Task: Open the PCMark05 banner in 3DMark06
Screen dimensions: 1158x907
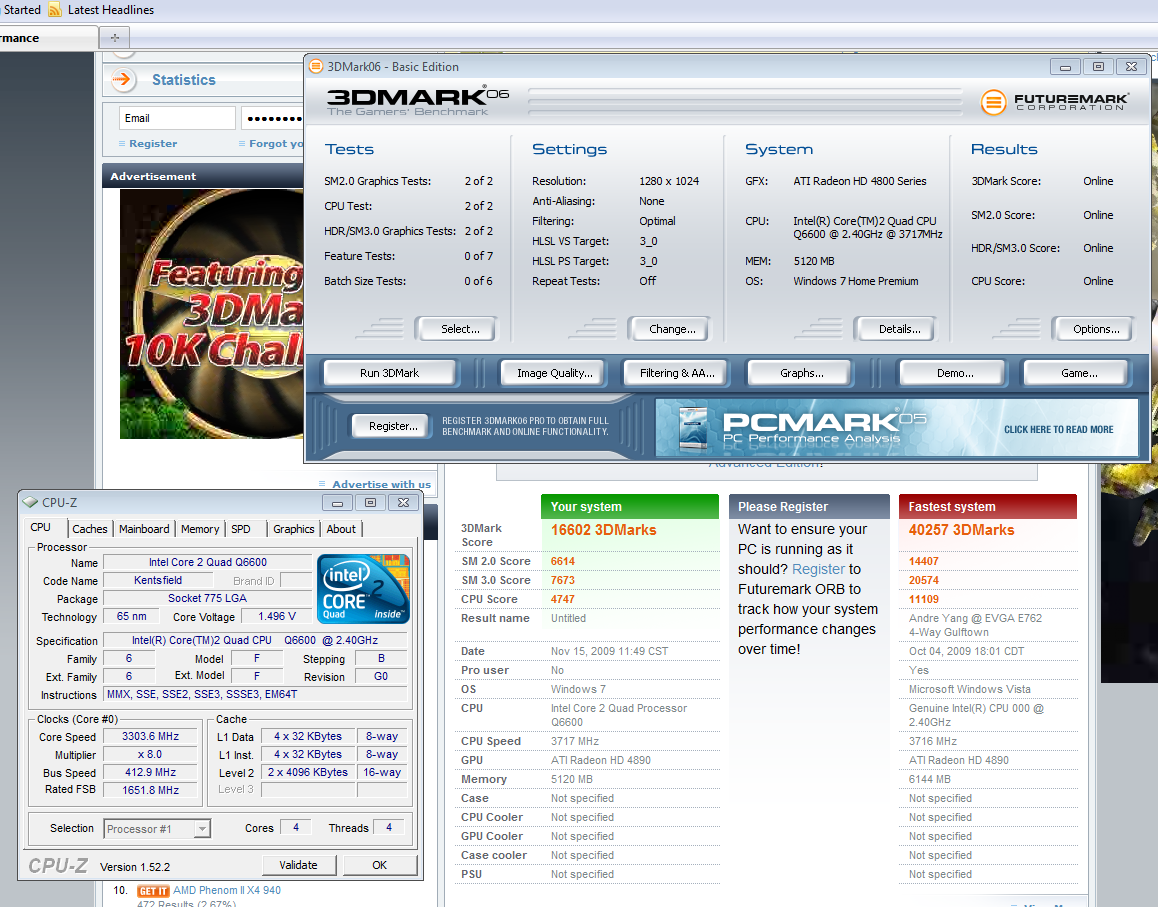Action: point(897,428)
